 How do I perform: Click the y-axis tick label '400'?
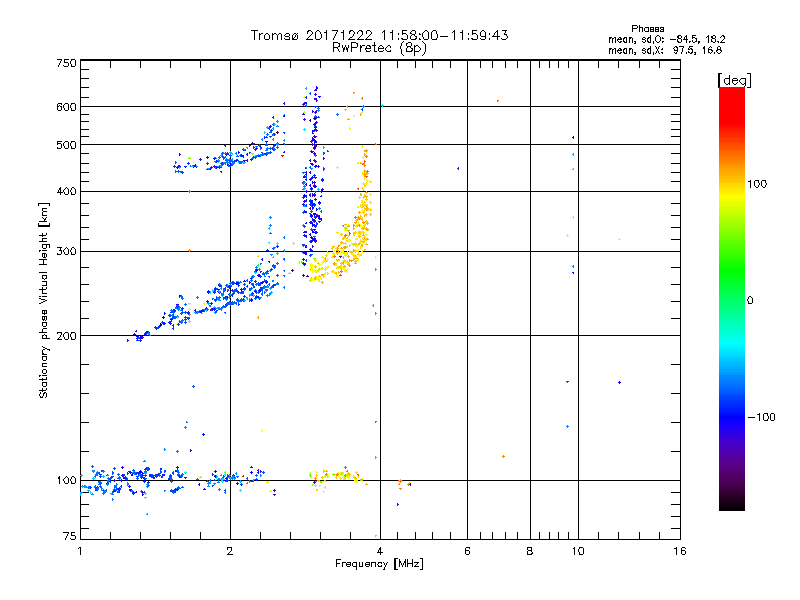click(66, 191)
